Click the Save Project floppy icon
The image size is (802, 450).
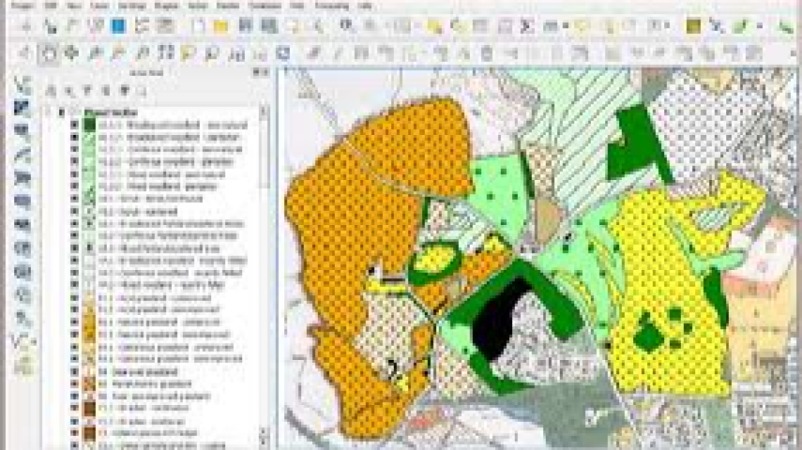tap(246, 26)
